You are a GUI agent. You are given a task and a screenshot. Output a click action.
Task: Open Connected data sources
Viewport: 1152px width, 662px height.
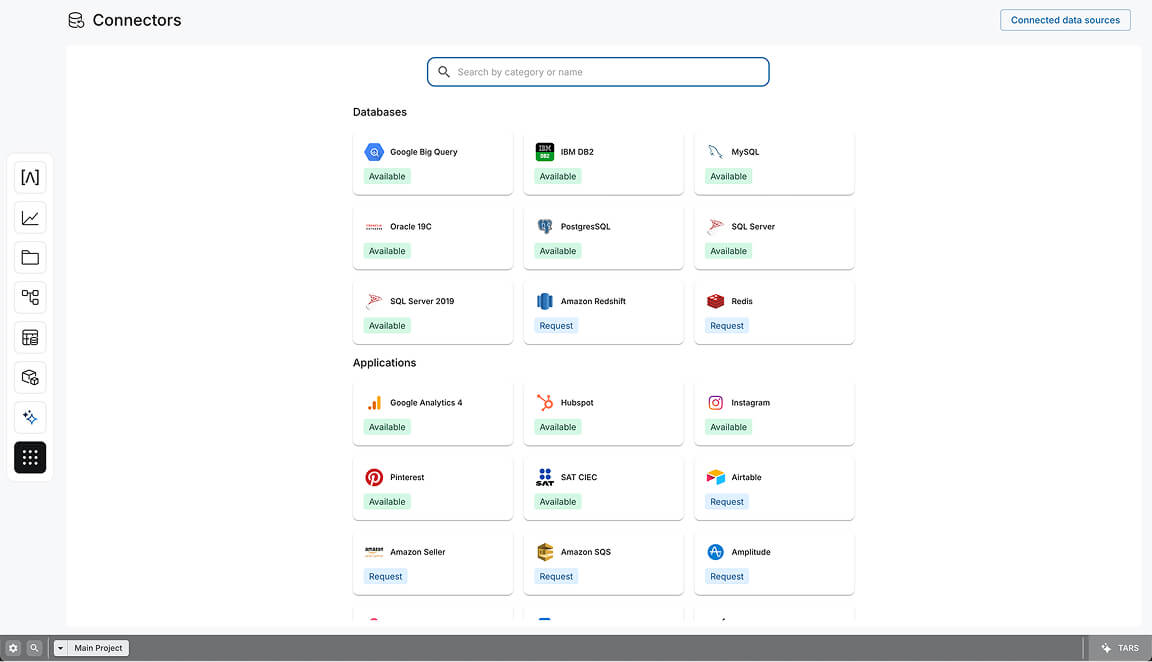coord(1065,20)
